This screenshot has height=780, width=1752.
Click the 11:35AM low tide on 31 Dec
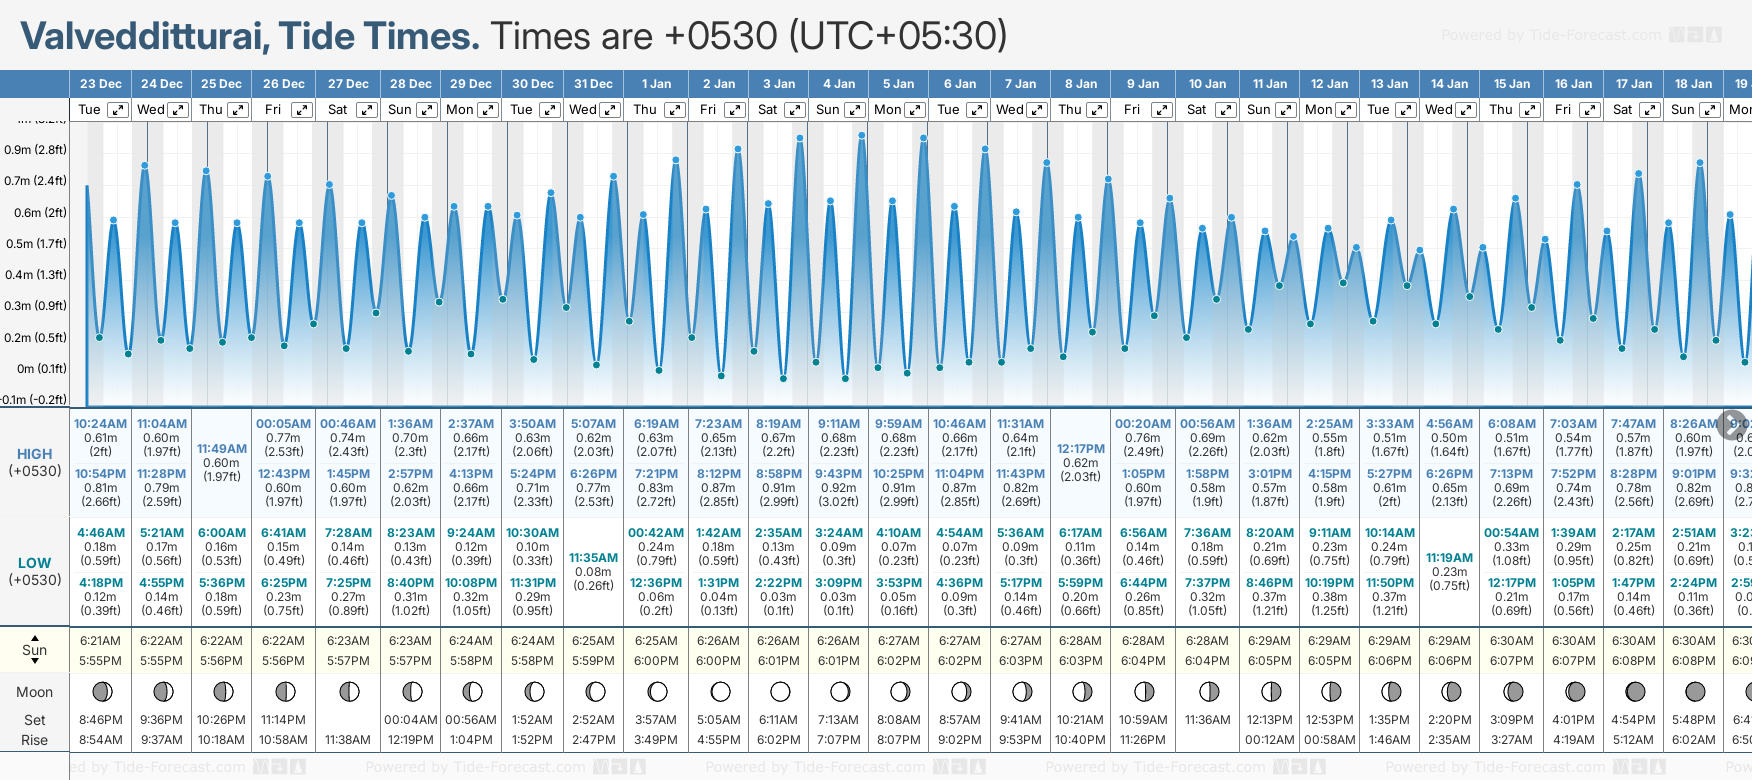[x=593, y=558]
